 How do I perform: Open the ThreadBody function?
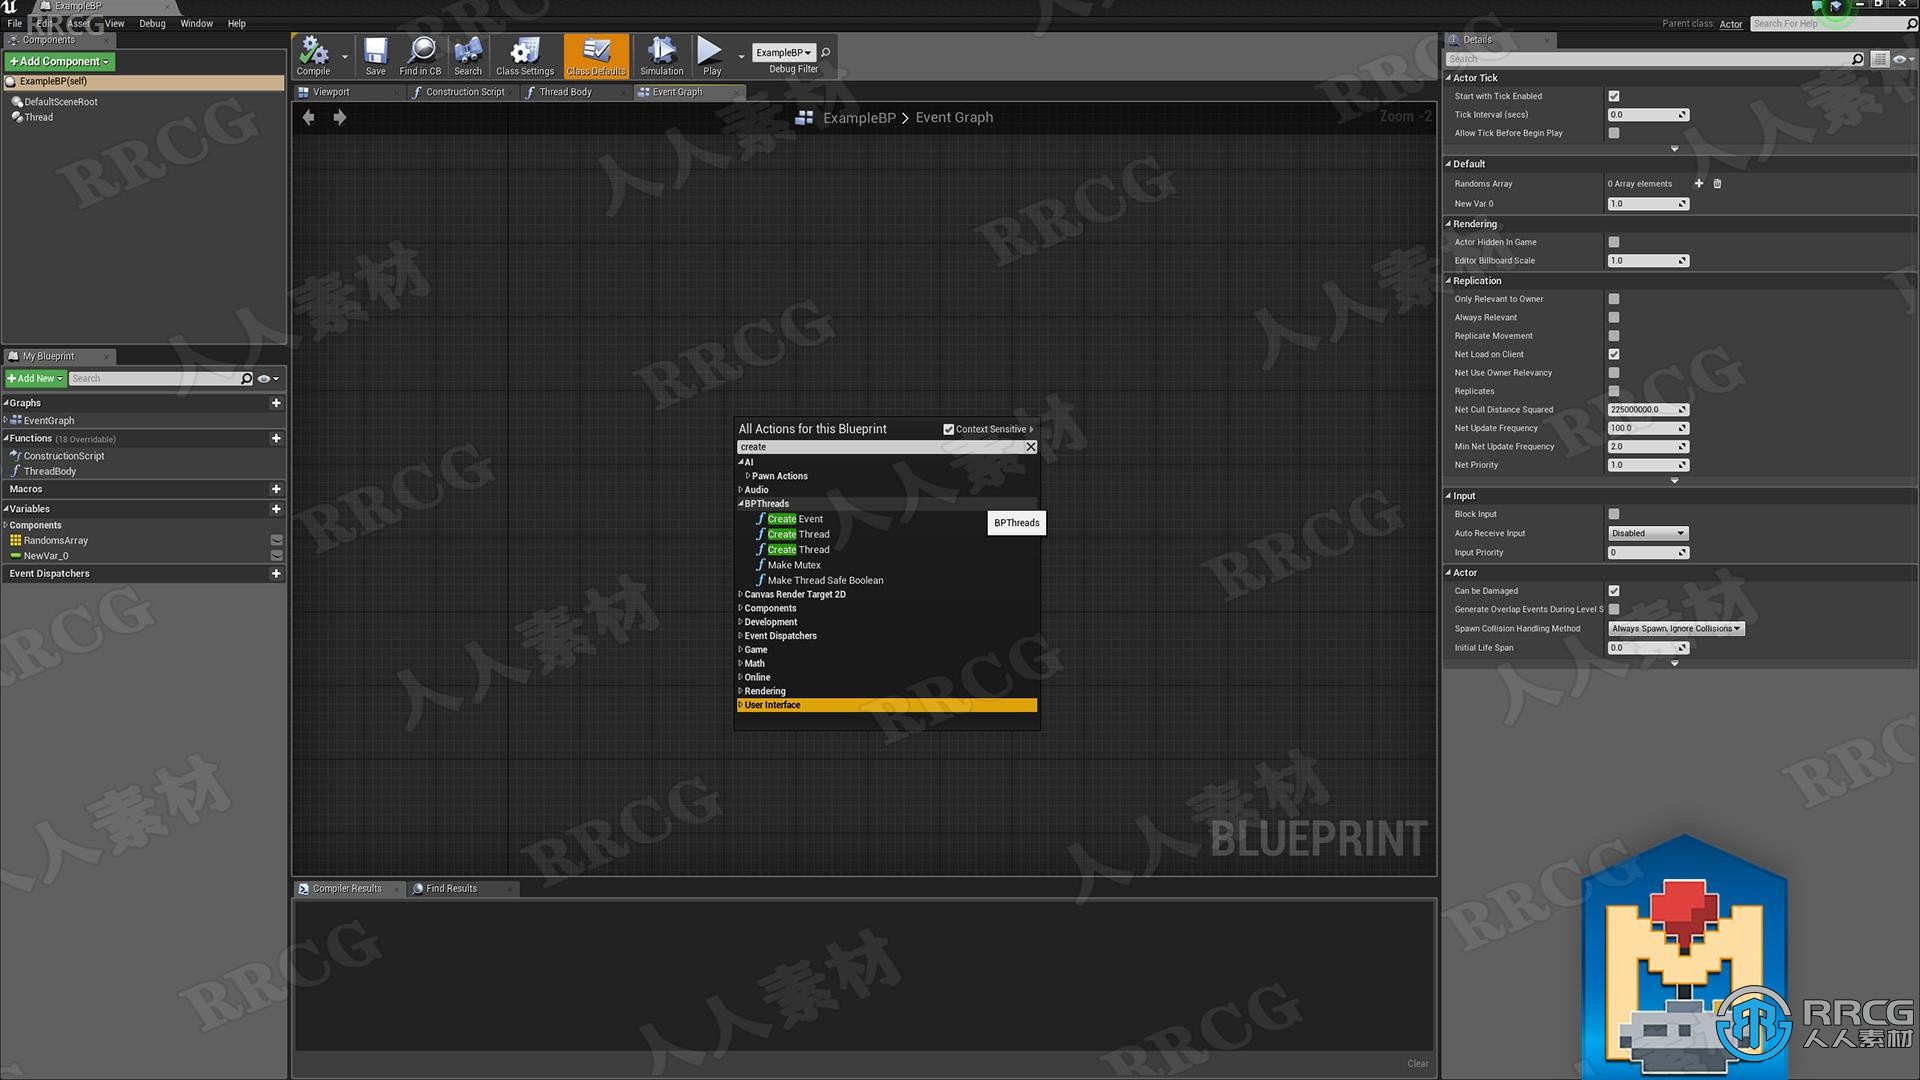[x=49, y=471]
